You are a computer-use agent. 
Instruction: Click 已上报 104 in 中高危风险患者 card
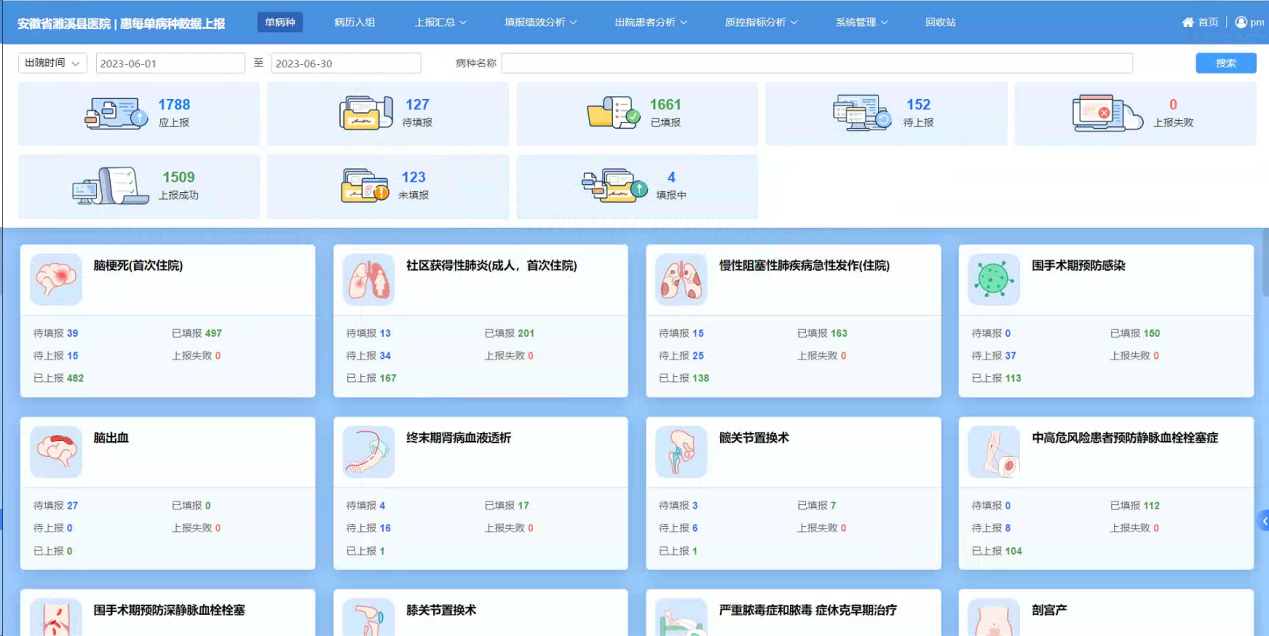click(997, 551)
